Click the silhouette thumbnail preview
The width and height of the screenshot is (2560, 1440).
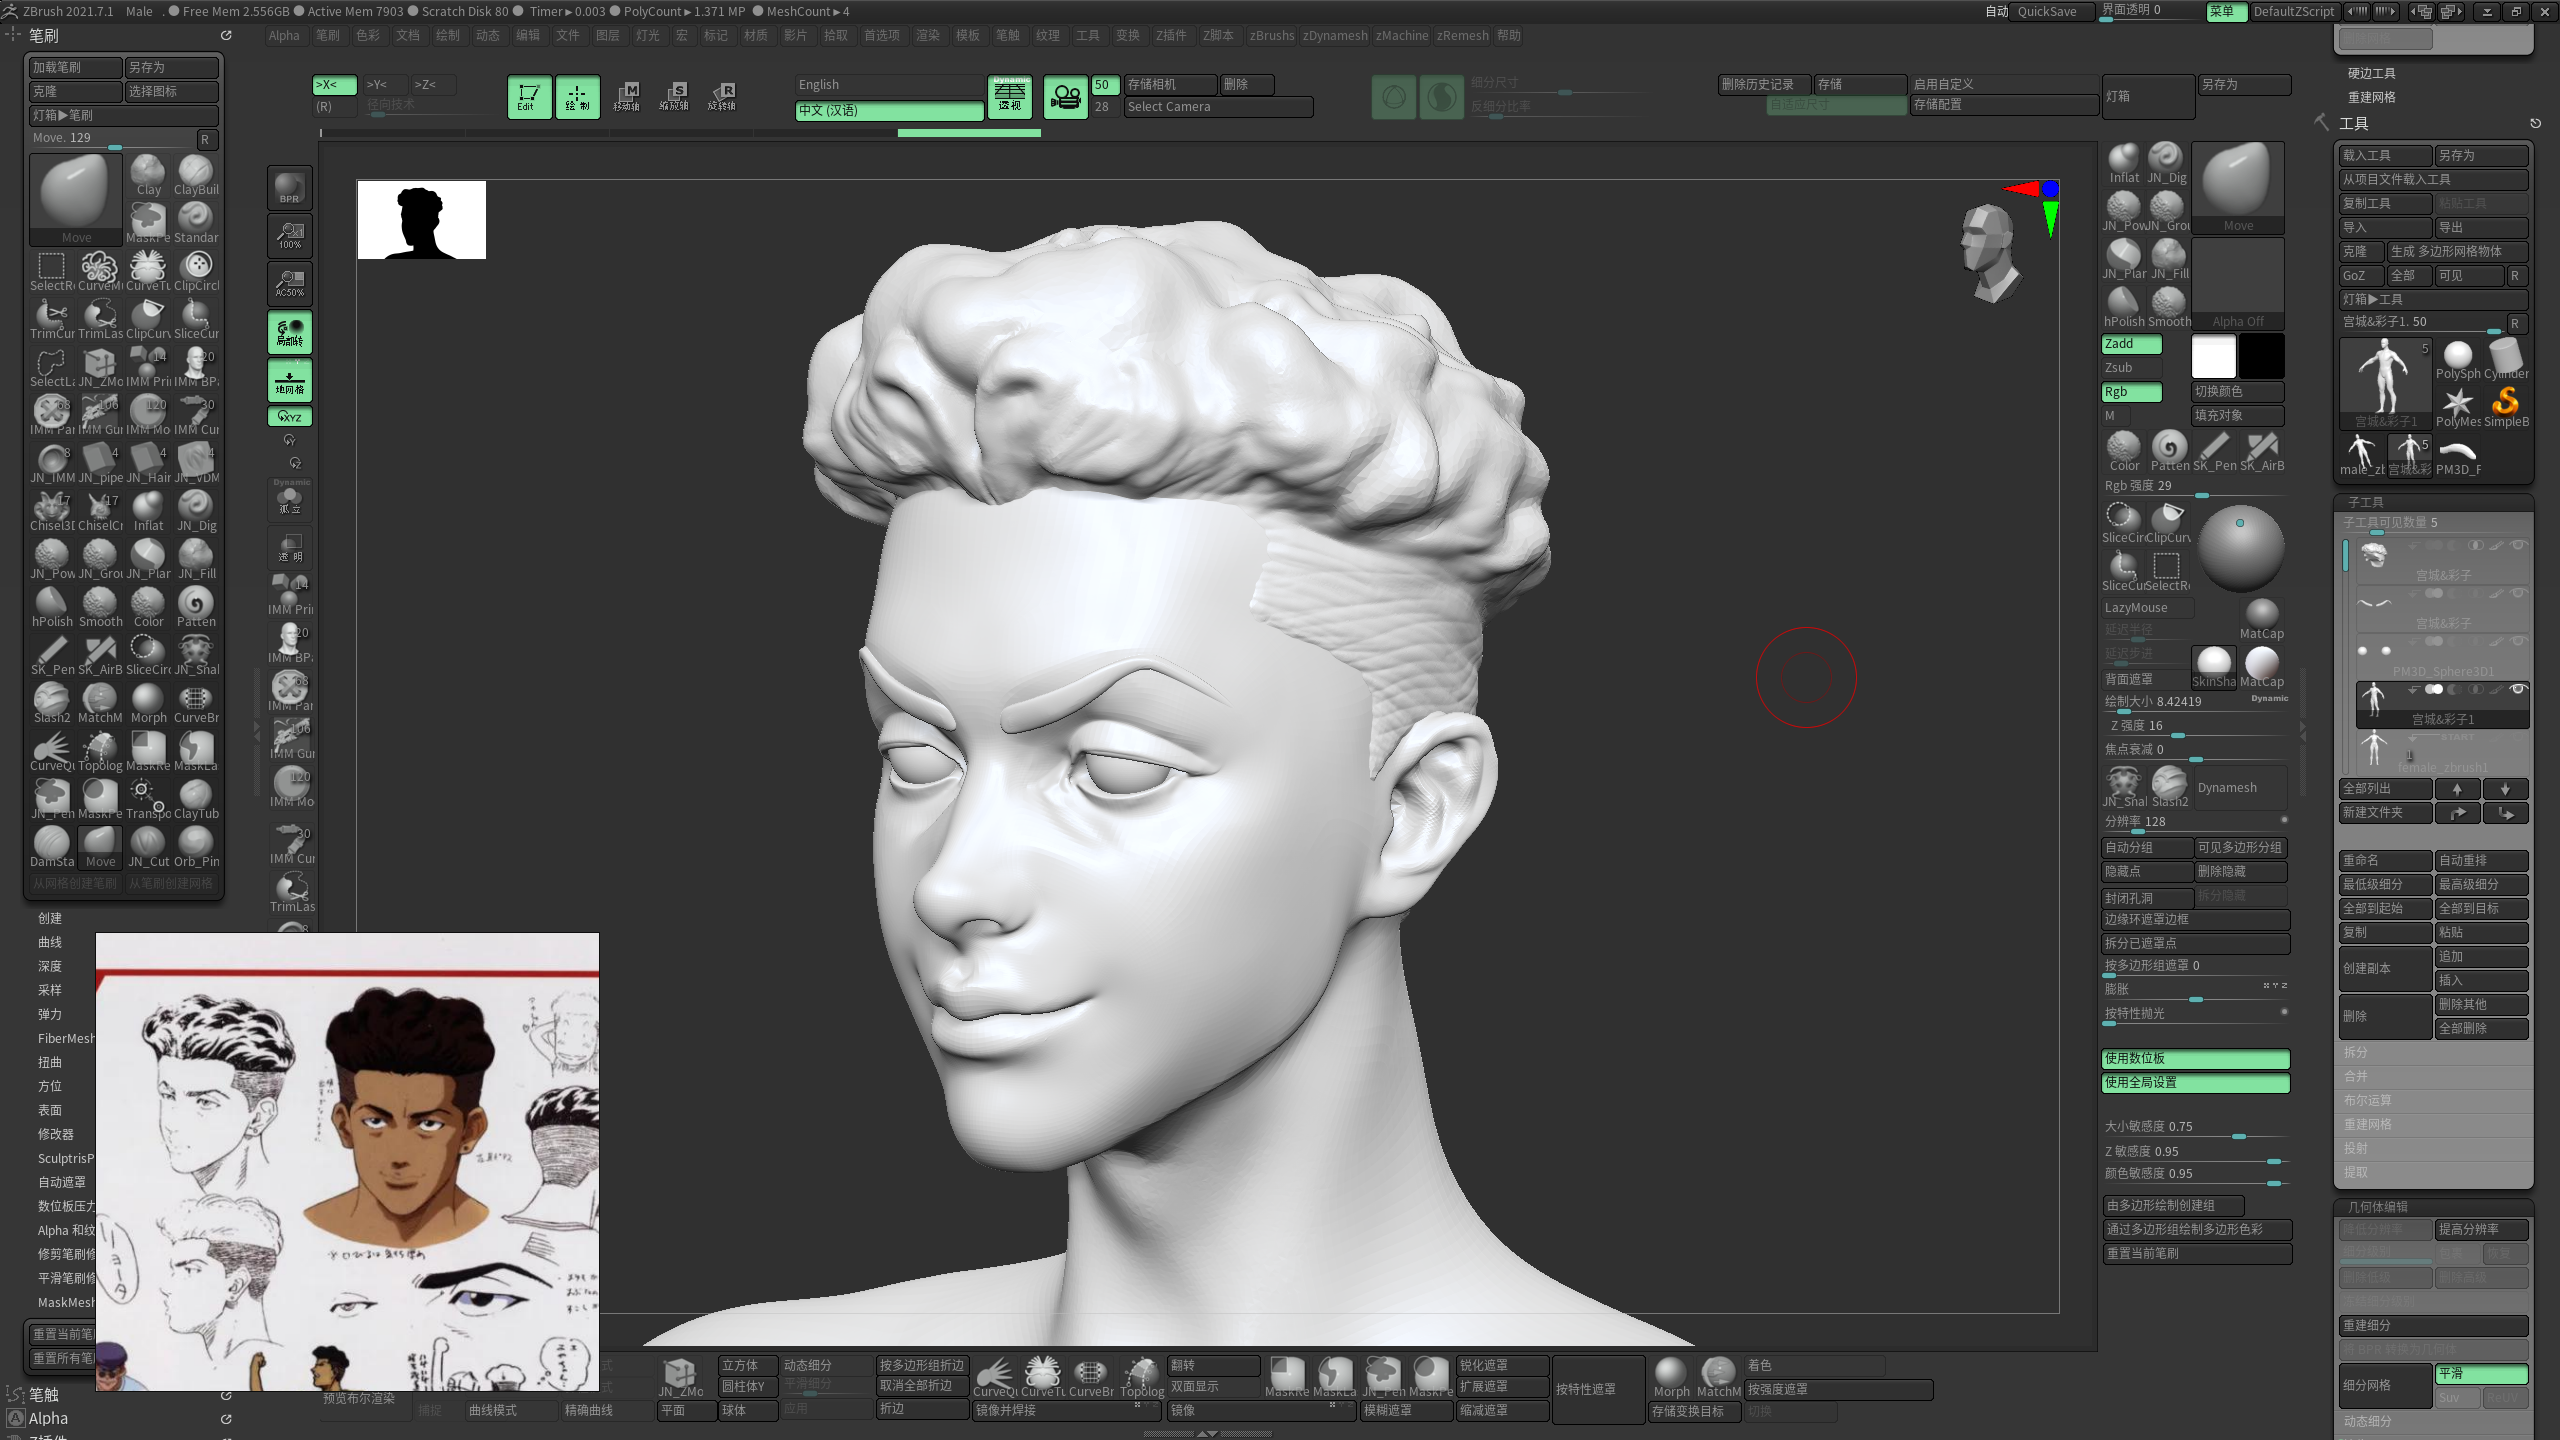click(422, 220)
